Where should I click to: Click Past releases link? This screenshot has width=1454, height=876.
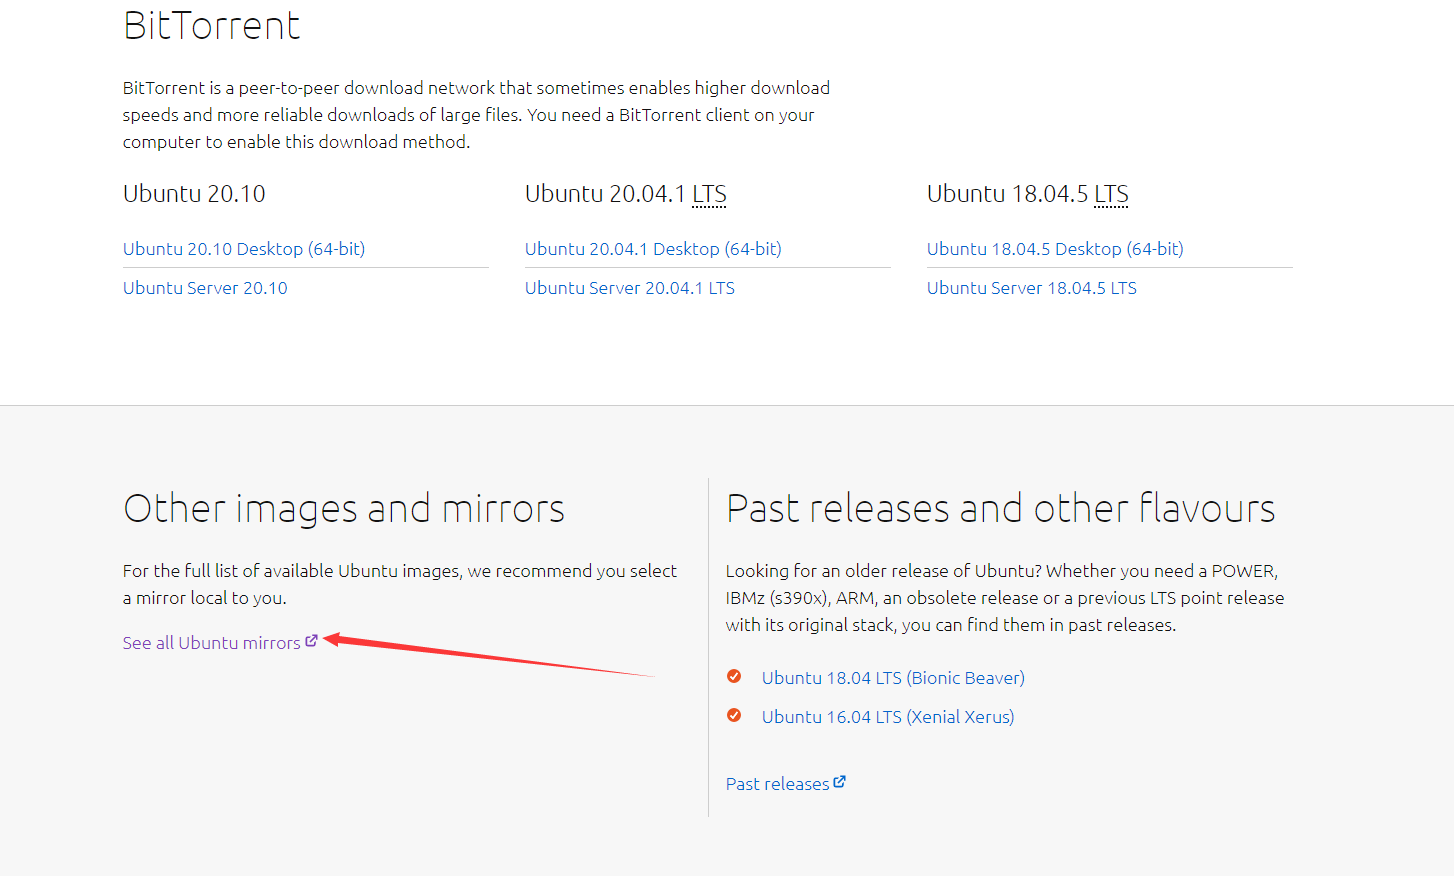pos(778,784)
